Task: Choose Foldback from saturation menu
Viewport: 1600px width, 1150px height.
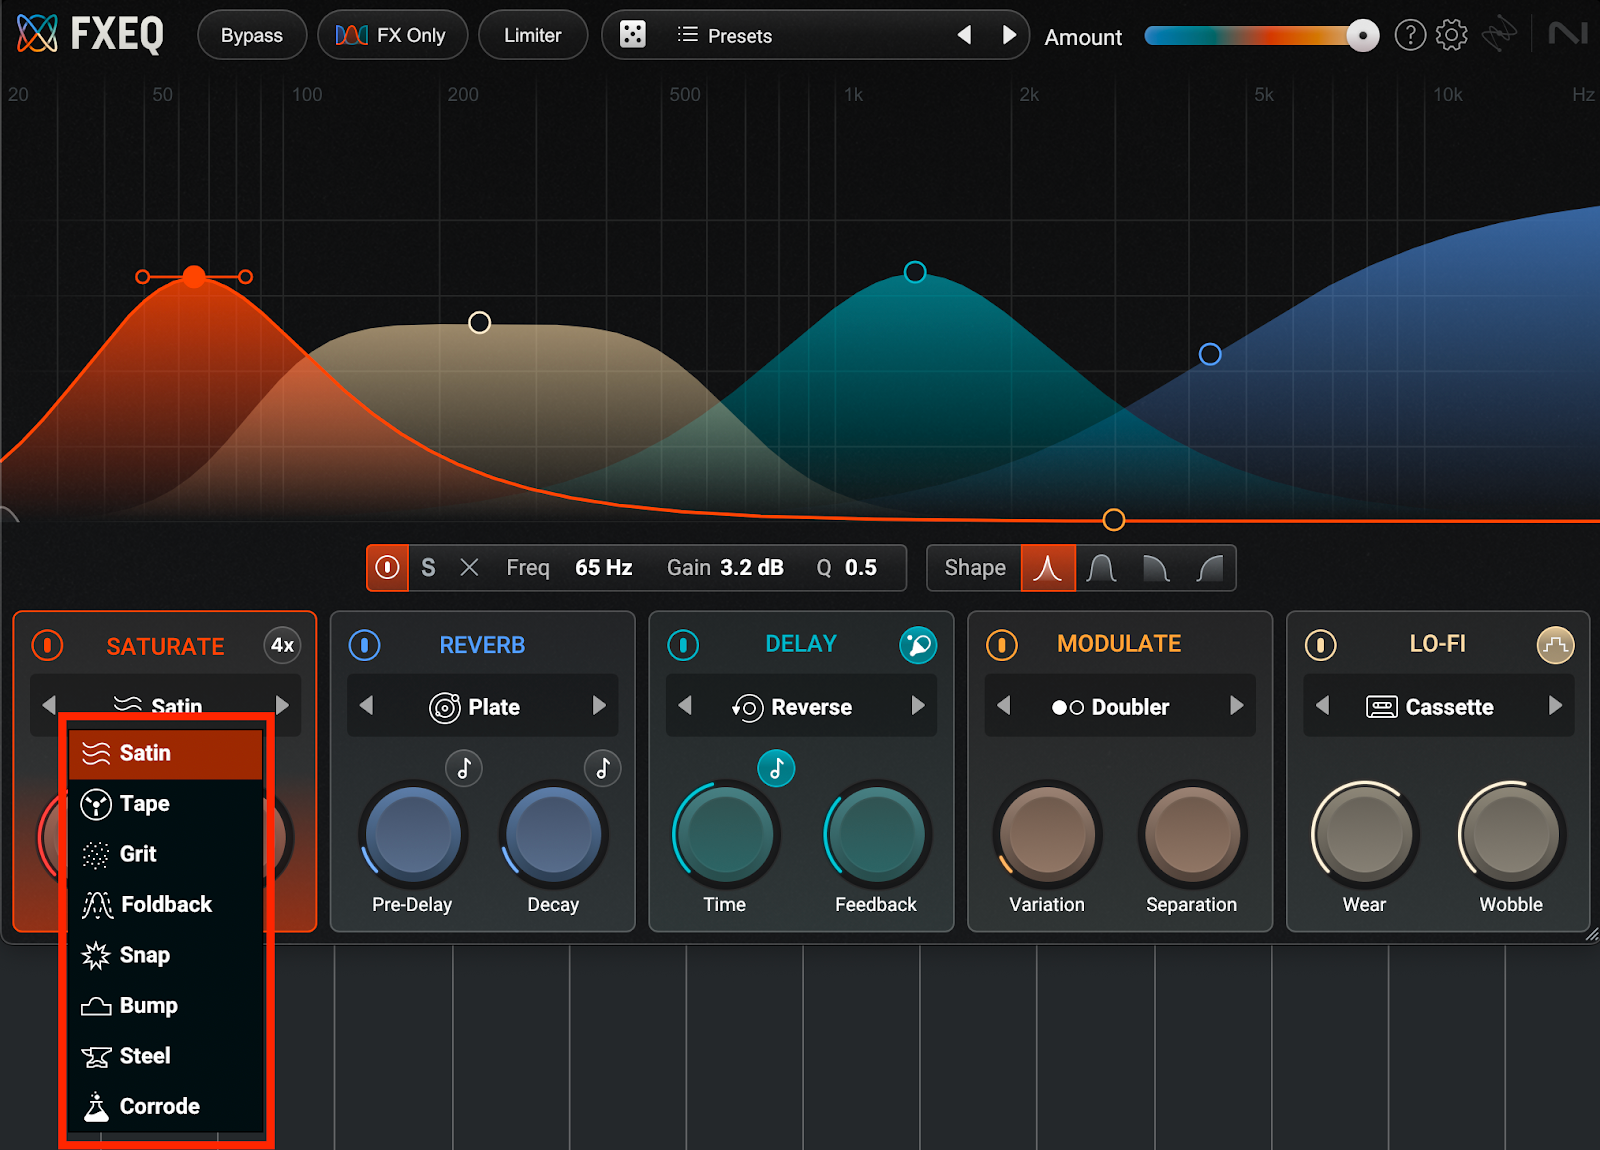Action: pos(166,904)
